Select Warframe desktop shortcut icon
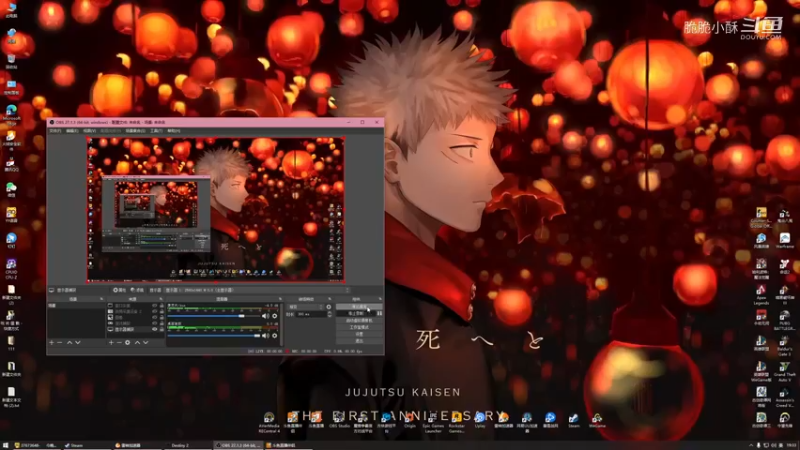 pos(784,241)
